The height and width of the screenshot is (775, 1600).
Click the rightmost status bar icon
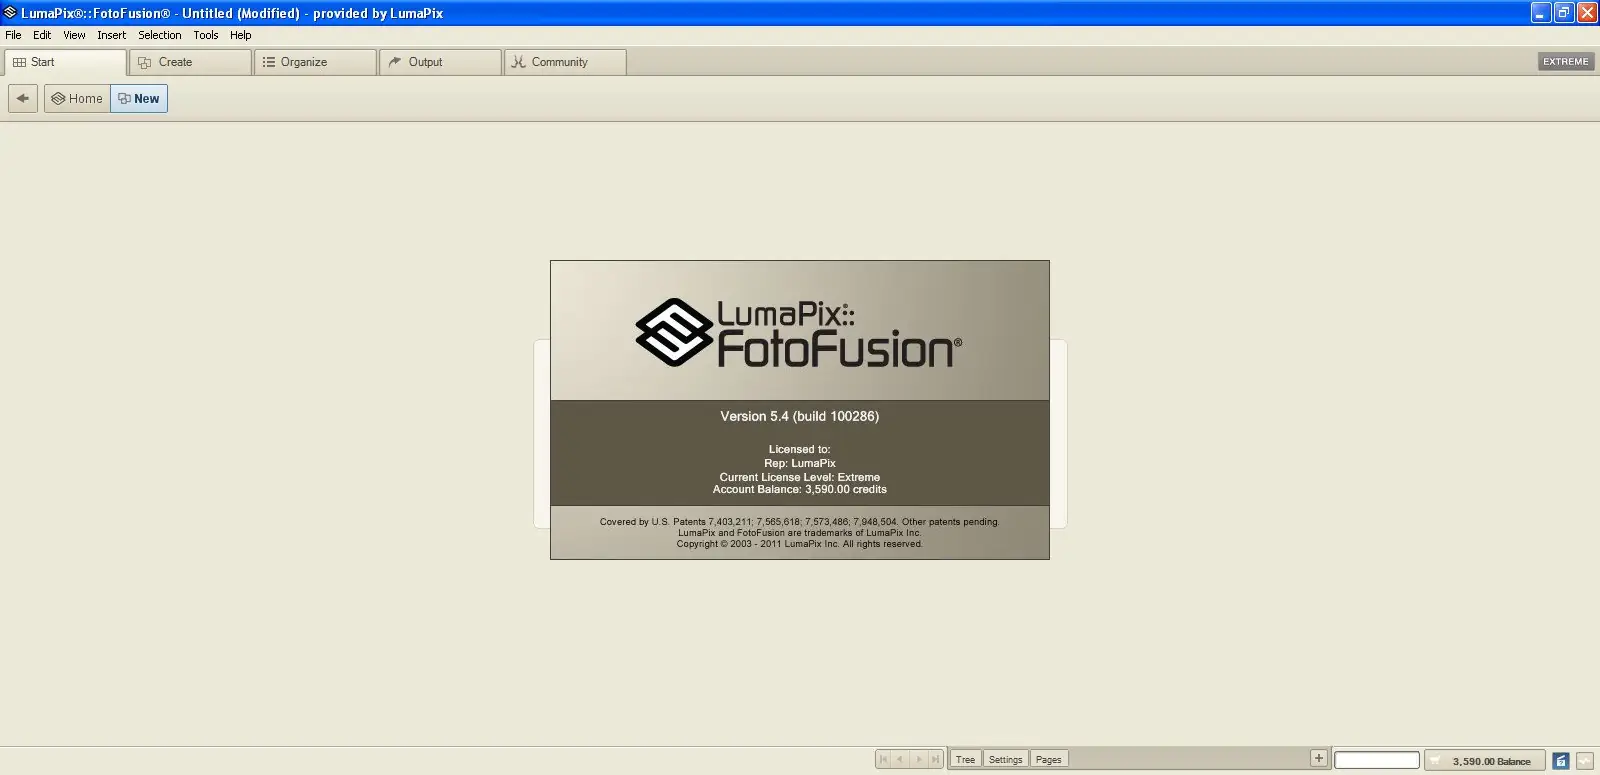1585,761
